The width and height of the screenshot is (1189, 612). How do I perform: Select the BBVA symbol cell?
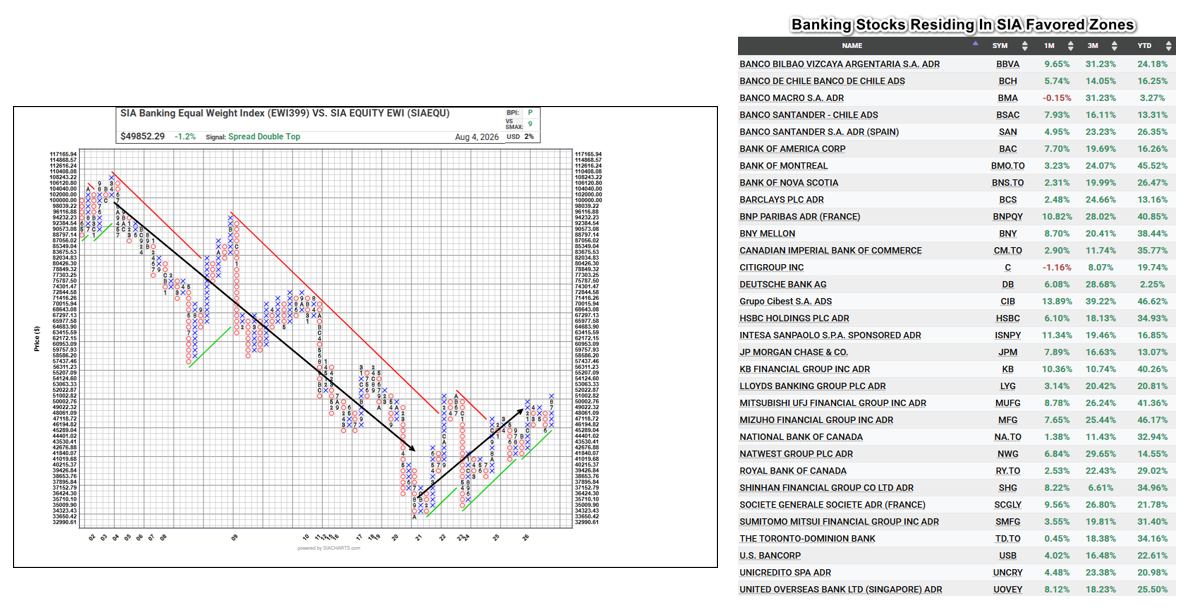[1008, 64]
